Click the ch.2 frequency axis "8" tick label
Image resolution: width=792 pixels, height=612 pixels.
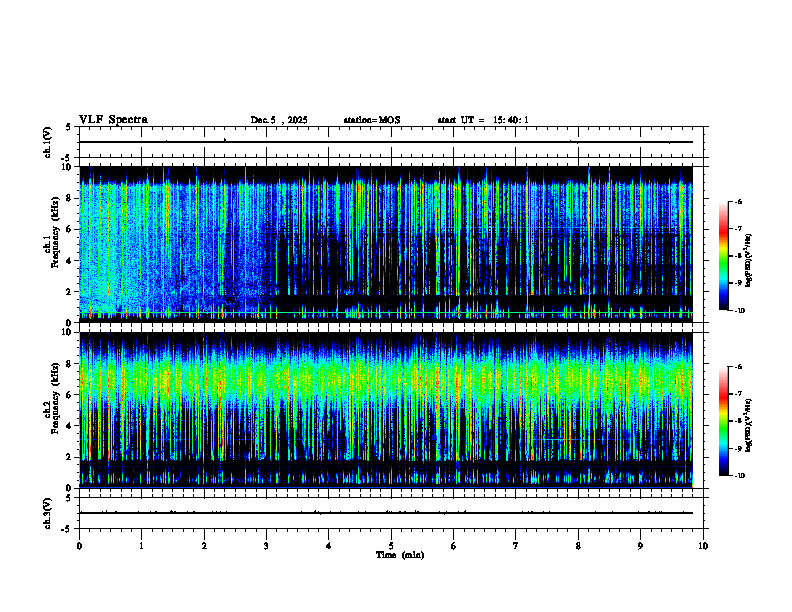tap(69, 364)
